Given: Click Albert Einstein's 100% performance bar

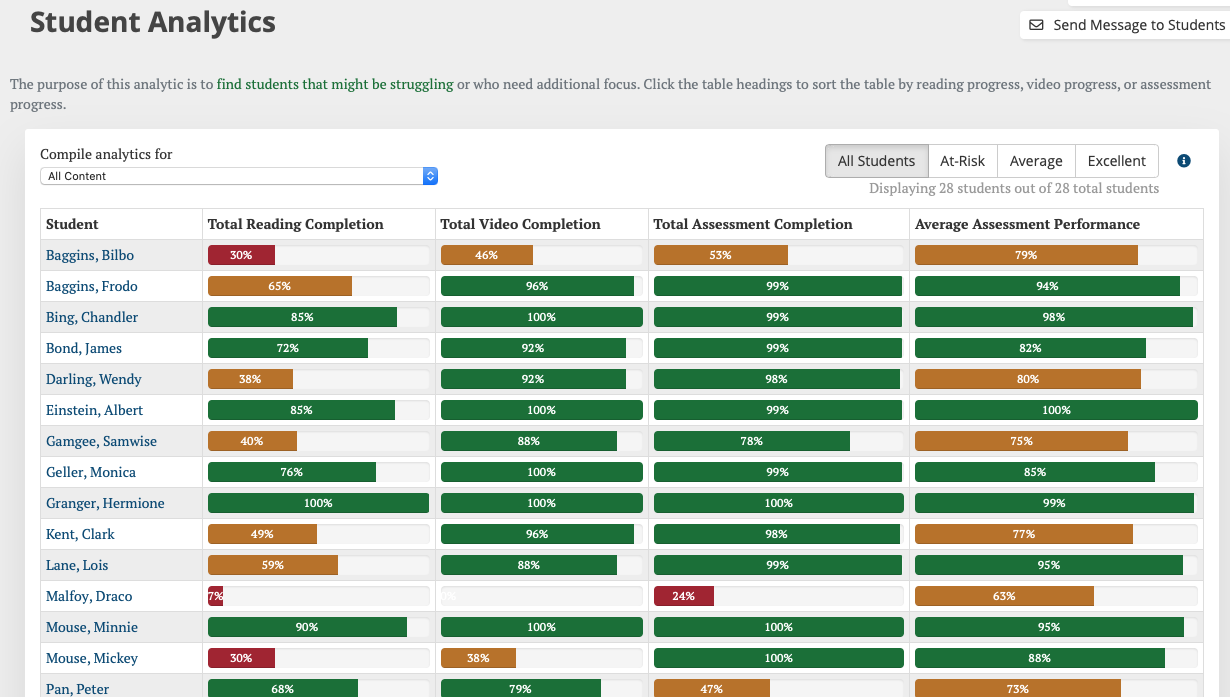Looking at the screenshot, I should point(1056,410).
